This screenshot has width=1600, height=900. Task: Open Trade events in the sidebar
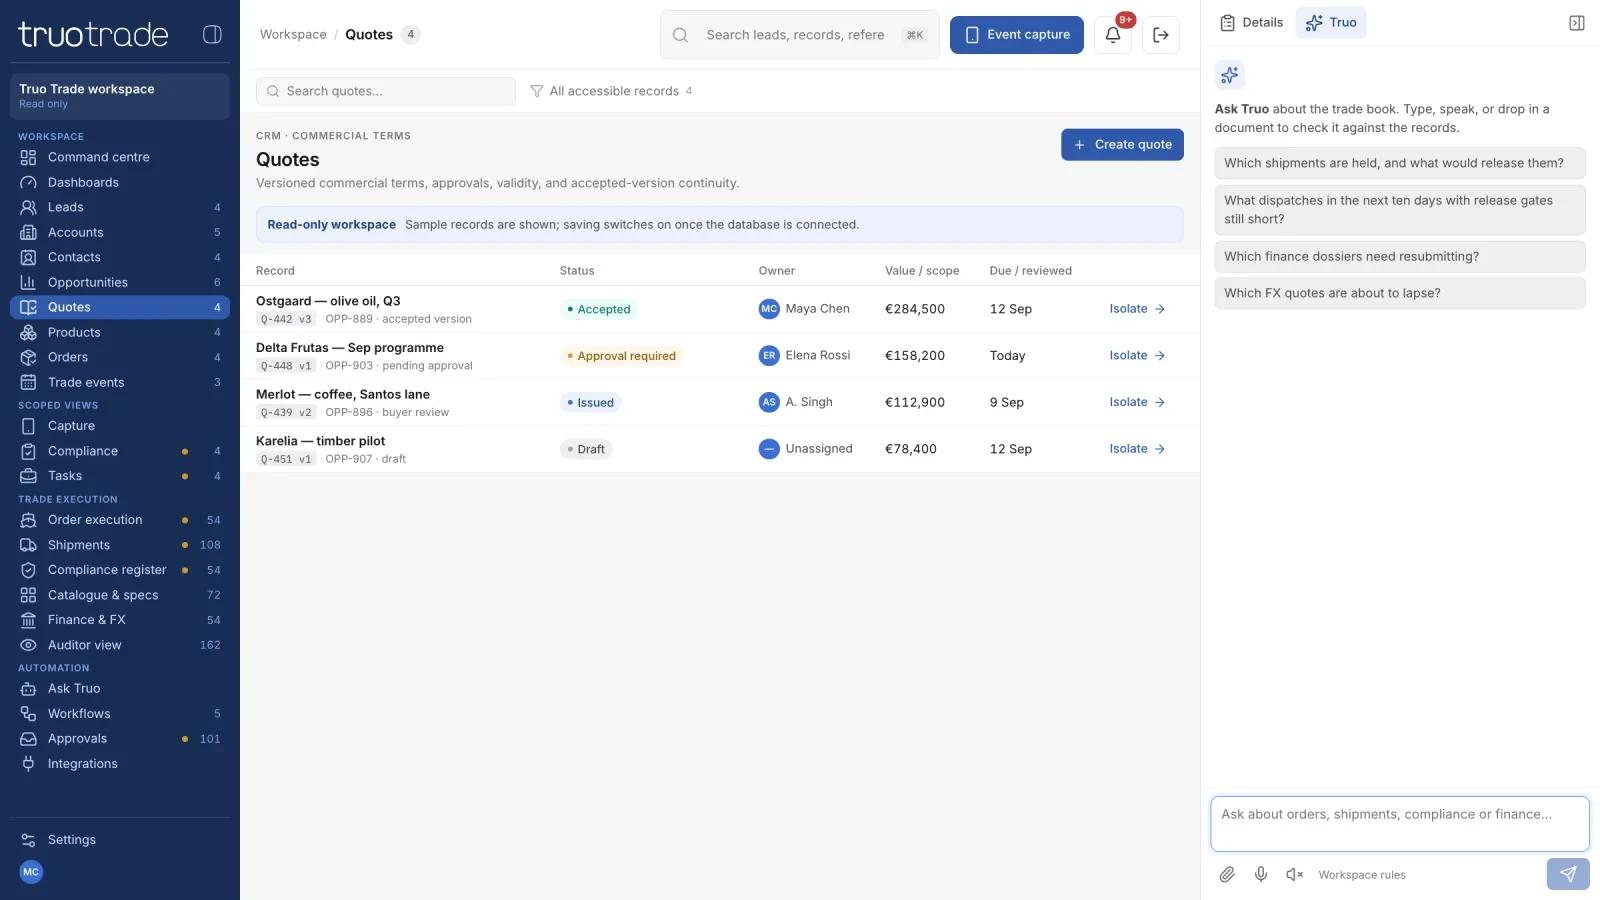(x=120, y=382)
